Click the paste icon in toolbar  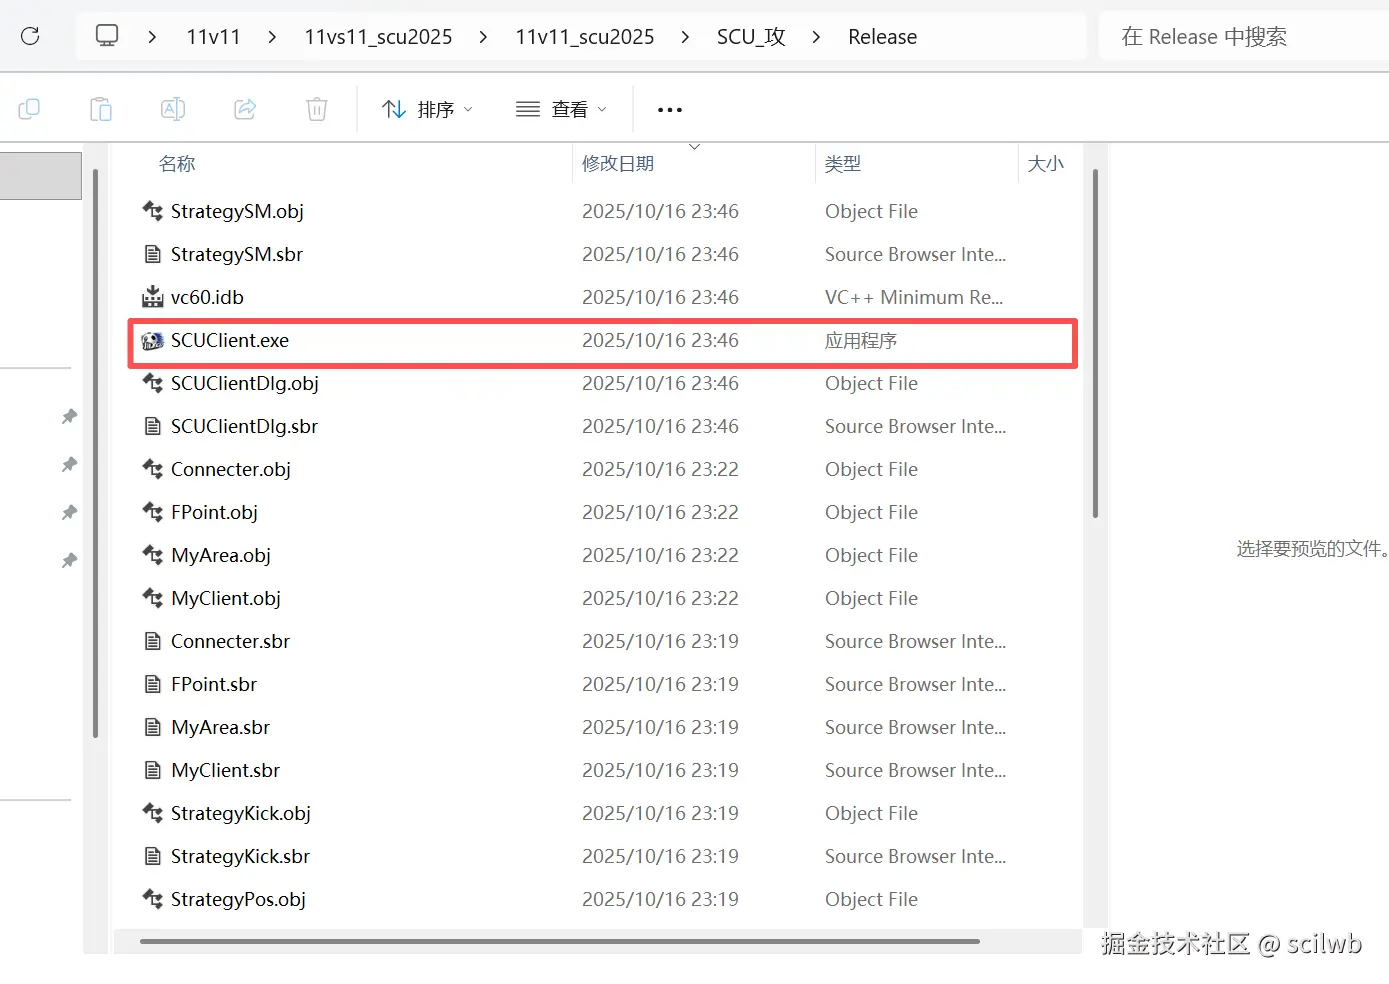click(101, 109)
